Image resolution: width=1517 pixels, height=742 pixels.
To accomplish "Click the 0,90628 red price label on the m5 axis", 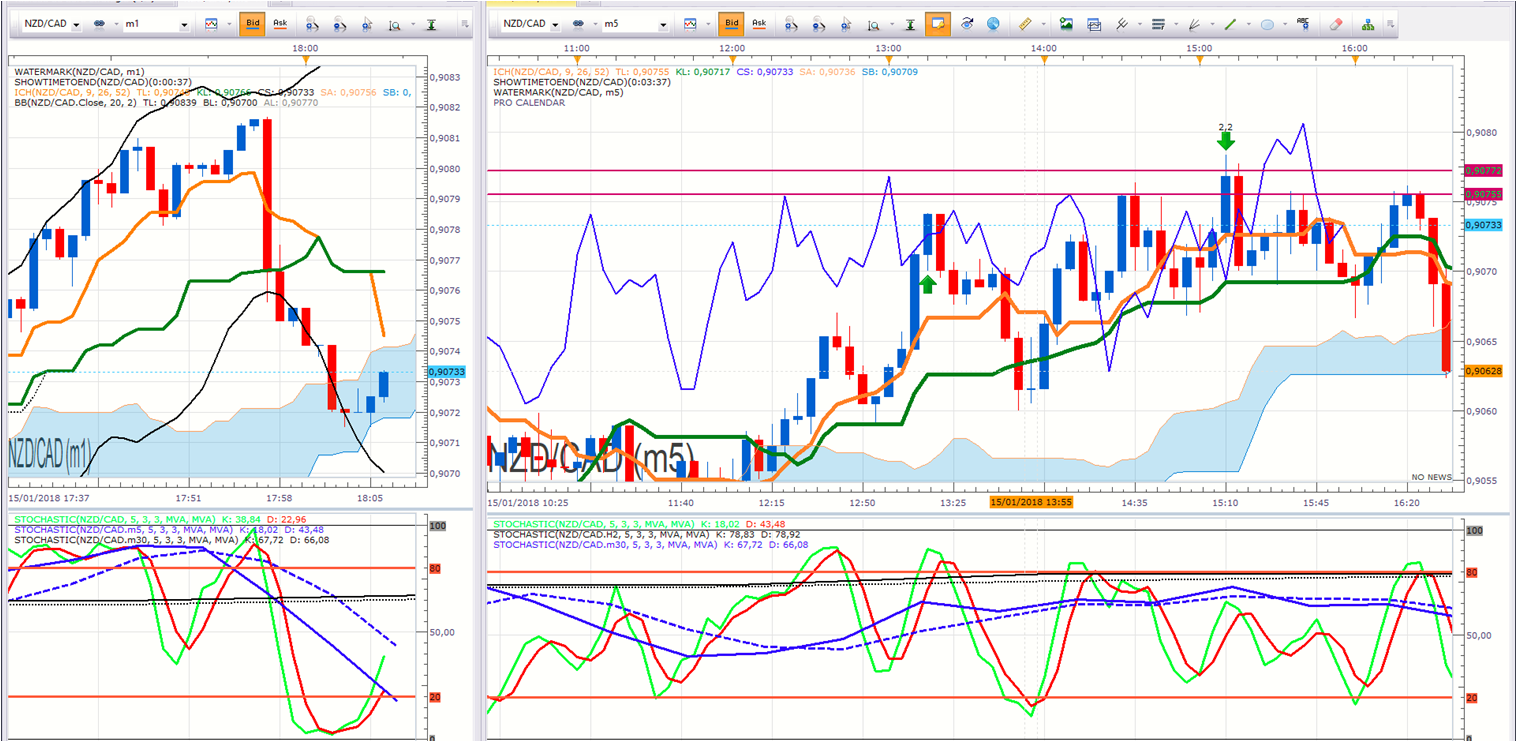I will (1483, 371).
